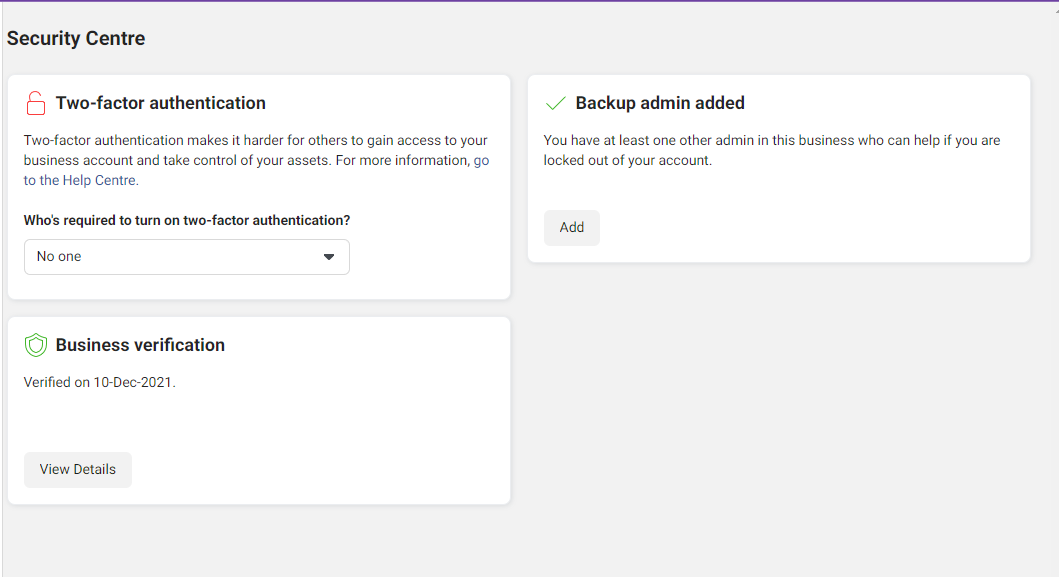Viewport: 1059px width, 577px height.
Task: Click the two-factor requirement question label
Action: (x=187, y=220)
